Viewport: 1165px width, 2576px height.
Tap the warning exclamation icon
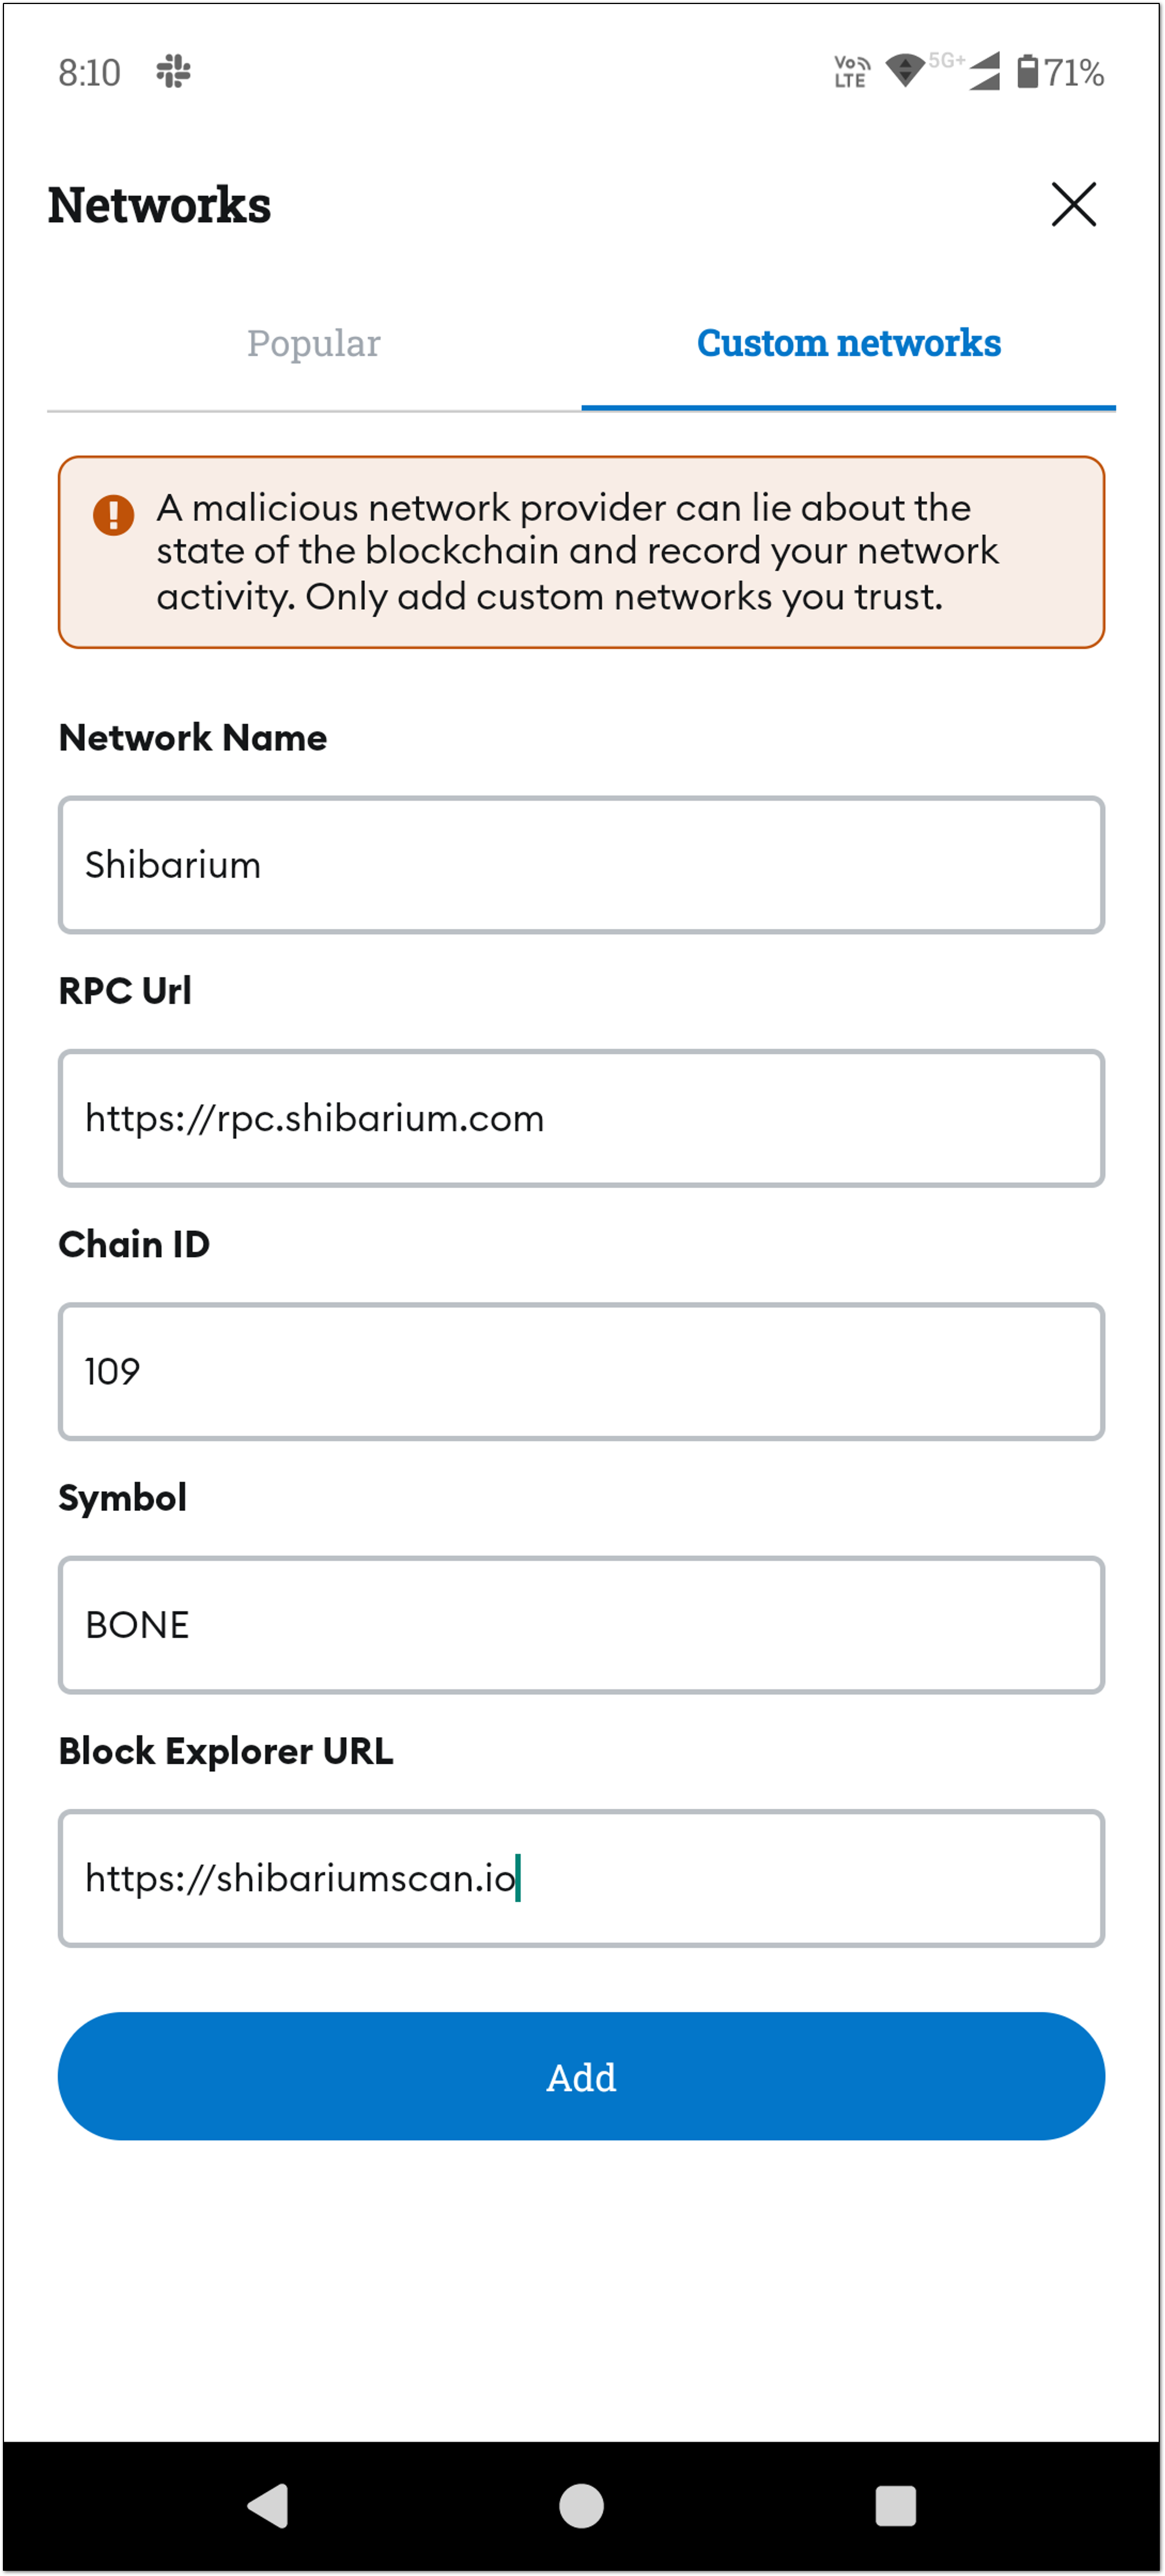click(113, 515)
